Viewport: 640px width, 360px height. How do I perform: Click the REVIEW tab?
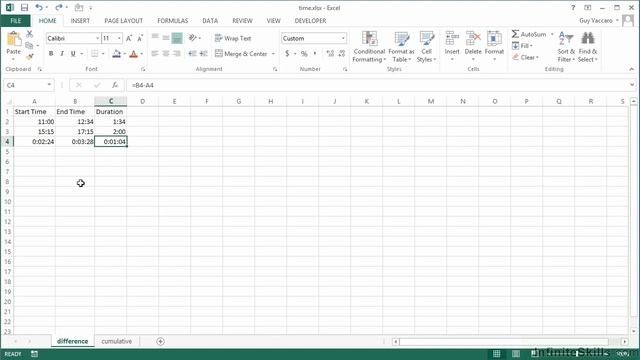242,20
